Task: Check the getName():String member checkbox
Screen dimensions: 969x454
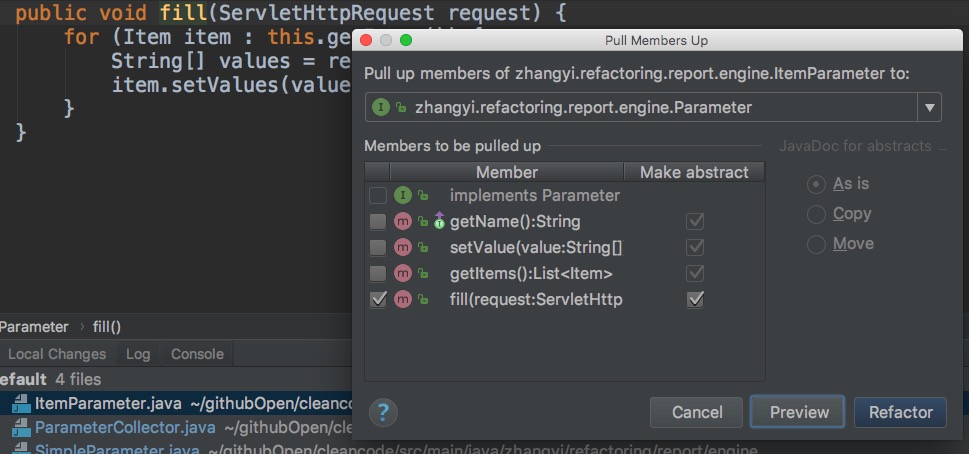Action: 378,221
